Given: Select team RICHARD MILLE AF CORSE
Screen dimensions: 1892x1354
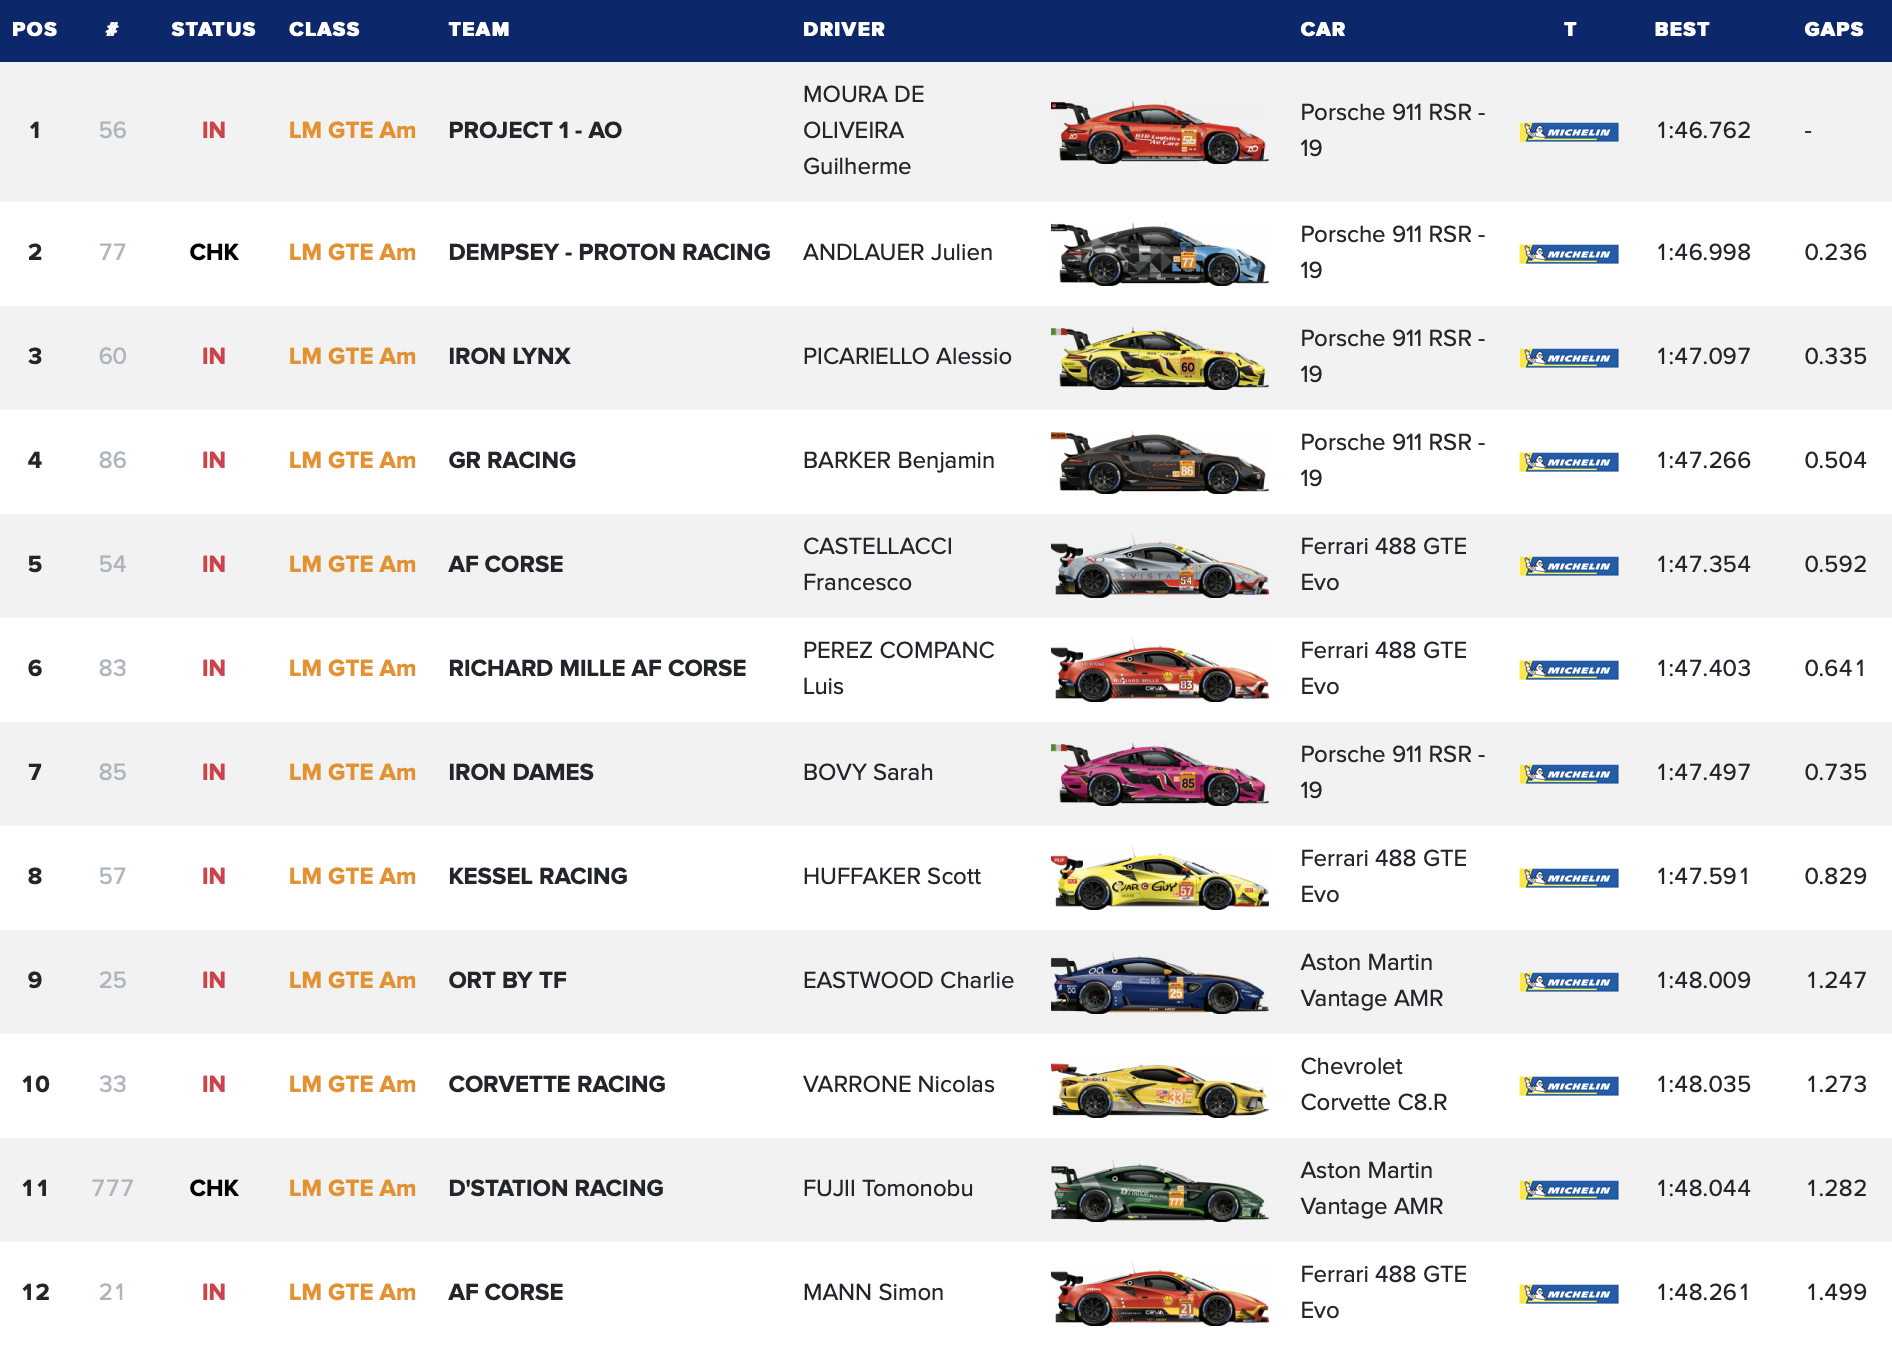Looking at the screenshot, I should point(597,668).
